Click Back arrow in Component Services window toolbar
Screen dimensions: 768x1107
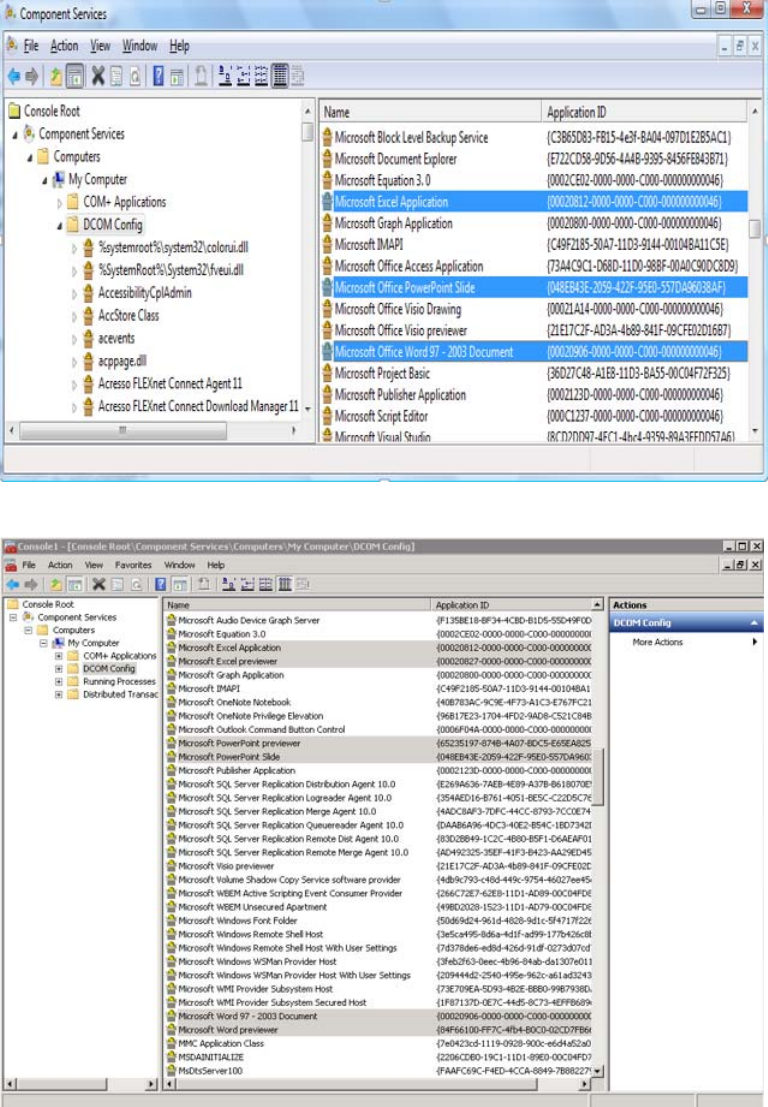14,76
